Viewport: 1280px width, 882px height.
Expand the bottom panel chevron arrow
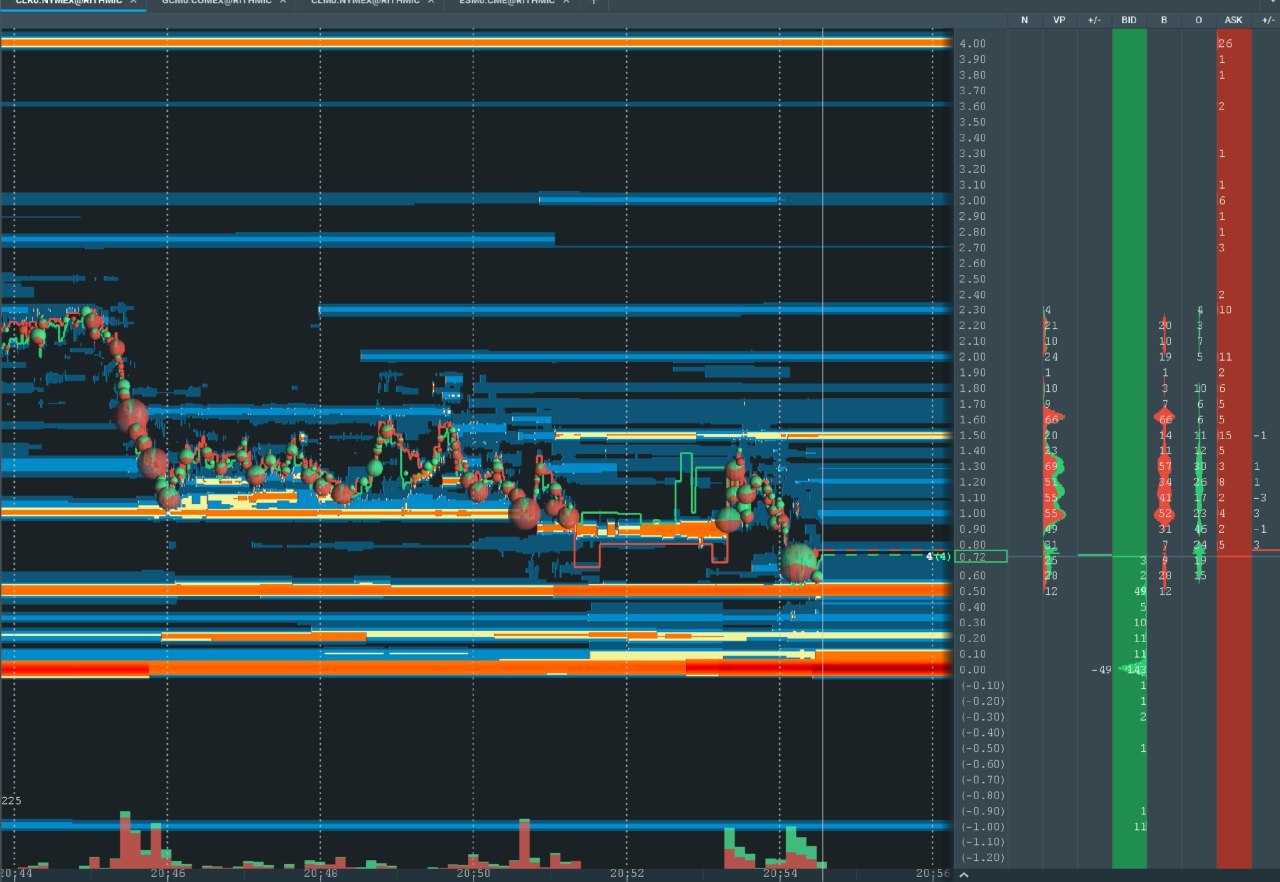pyautogui.click(x=963, y=875)
